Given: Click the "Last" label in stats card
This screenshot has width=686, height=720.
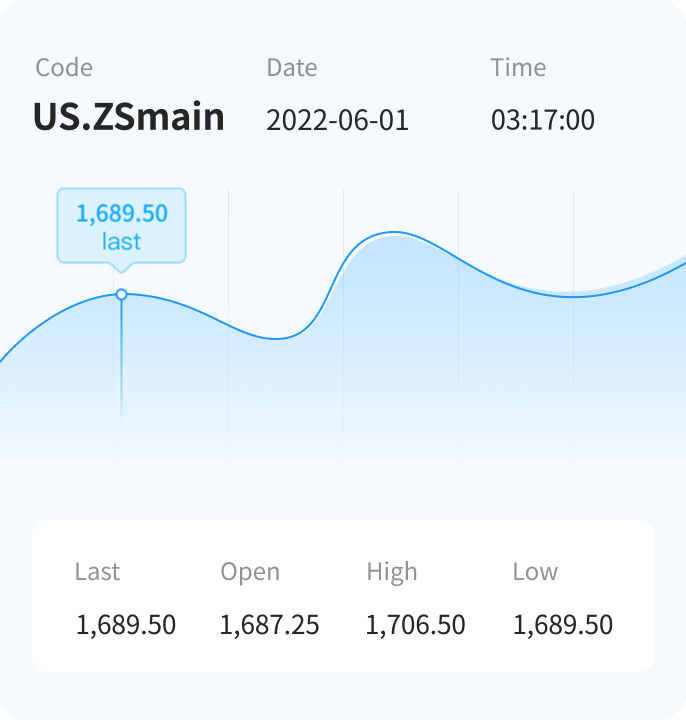Looking at the screenshot, I should click(97, 572).
